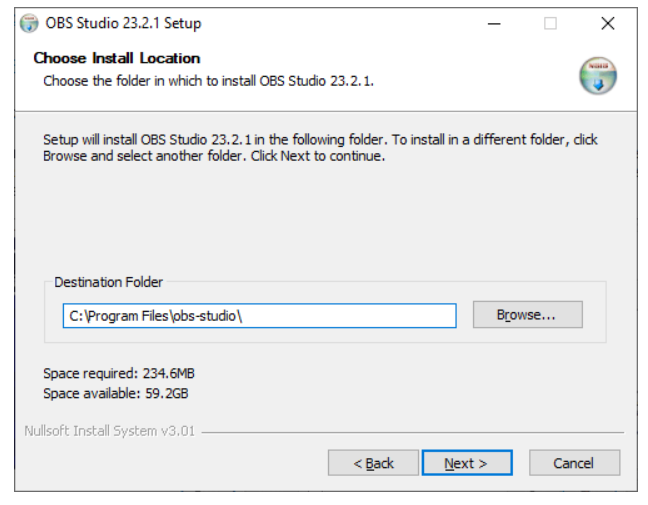This screenshot has width=648, height=505.
Task: Click the "Choose Install Location" heading
Action: [117, 58]
